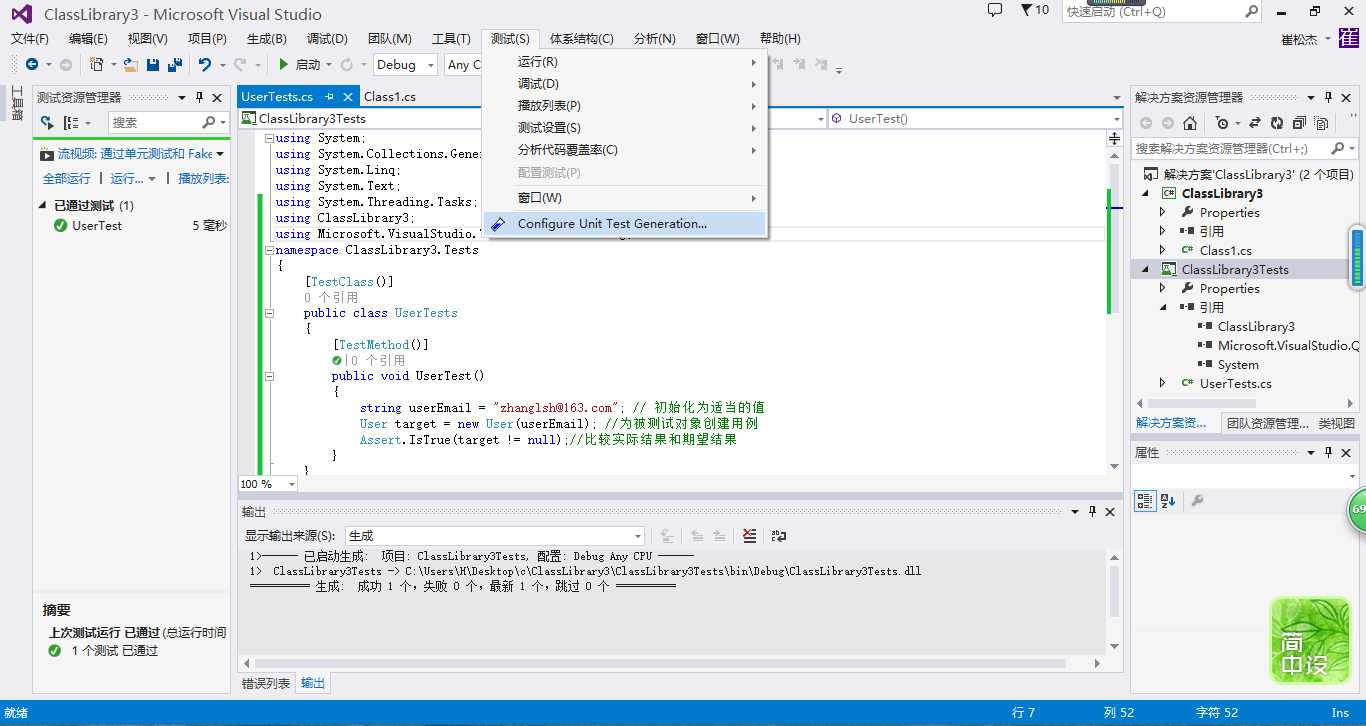This screenshot has width=1366, height=726.
Task: Collapse the UserTests class block
Action: pyautogui.click(x=269, y=313)
